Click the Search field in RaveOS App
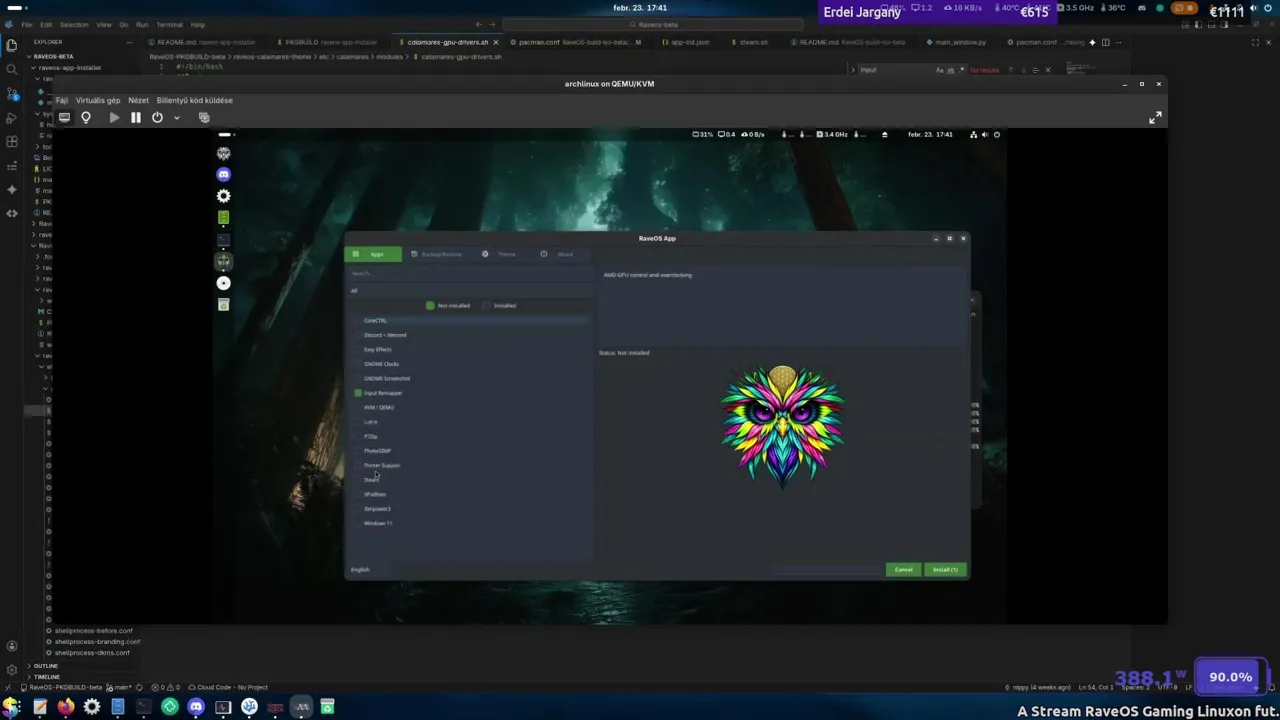 470,273
